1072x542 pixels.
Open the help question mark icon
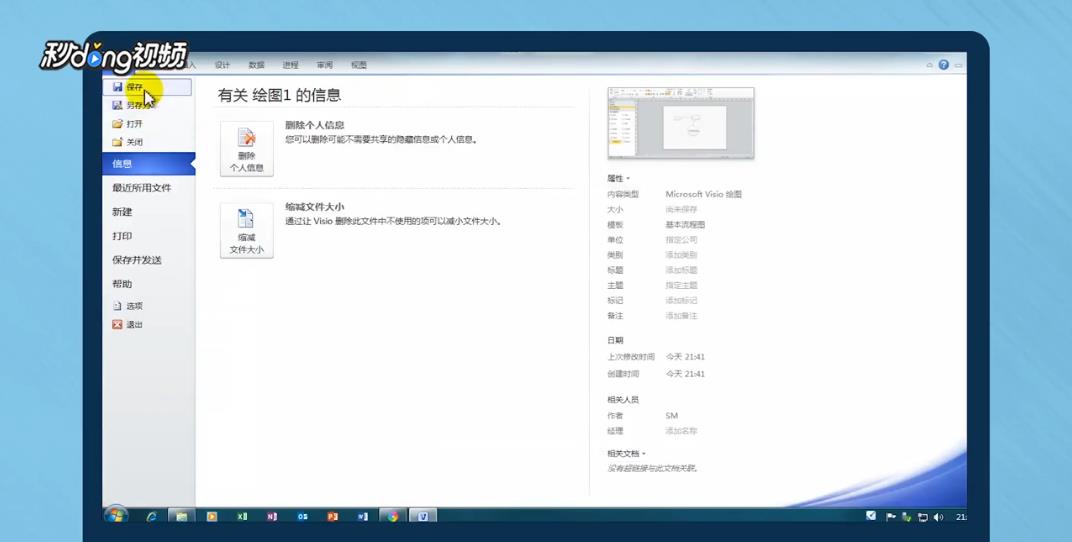943,65
